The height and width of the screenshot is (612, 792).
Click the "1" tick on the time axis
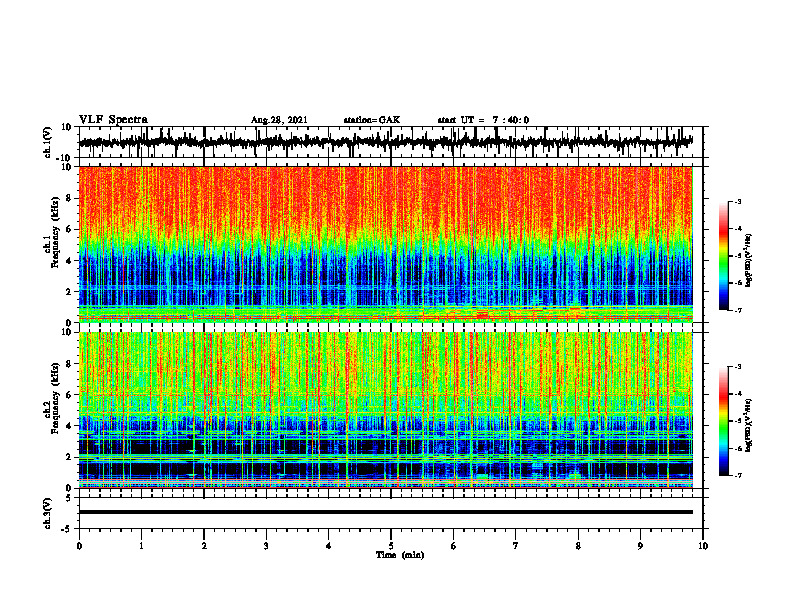click(x=141, y=546)
